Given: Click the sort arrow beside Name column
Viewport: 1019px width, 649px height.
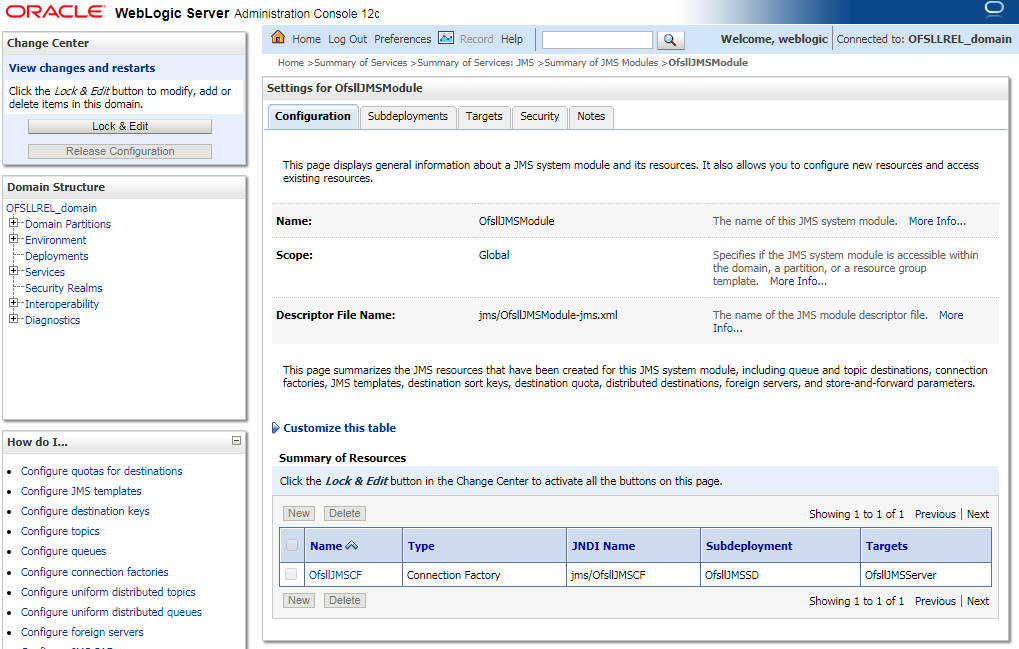Looking at the screenshot, I should [352, 546].
